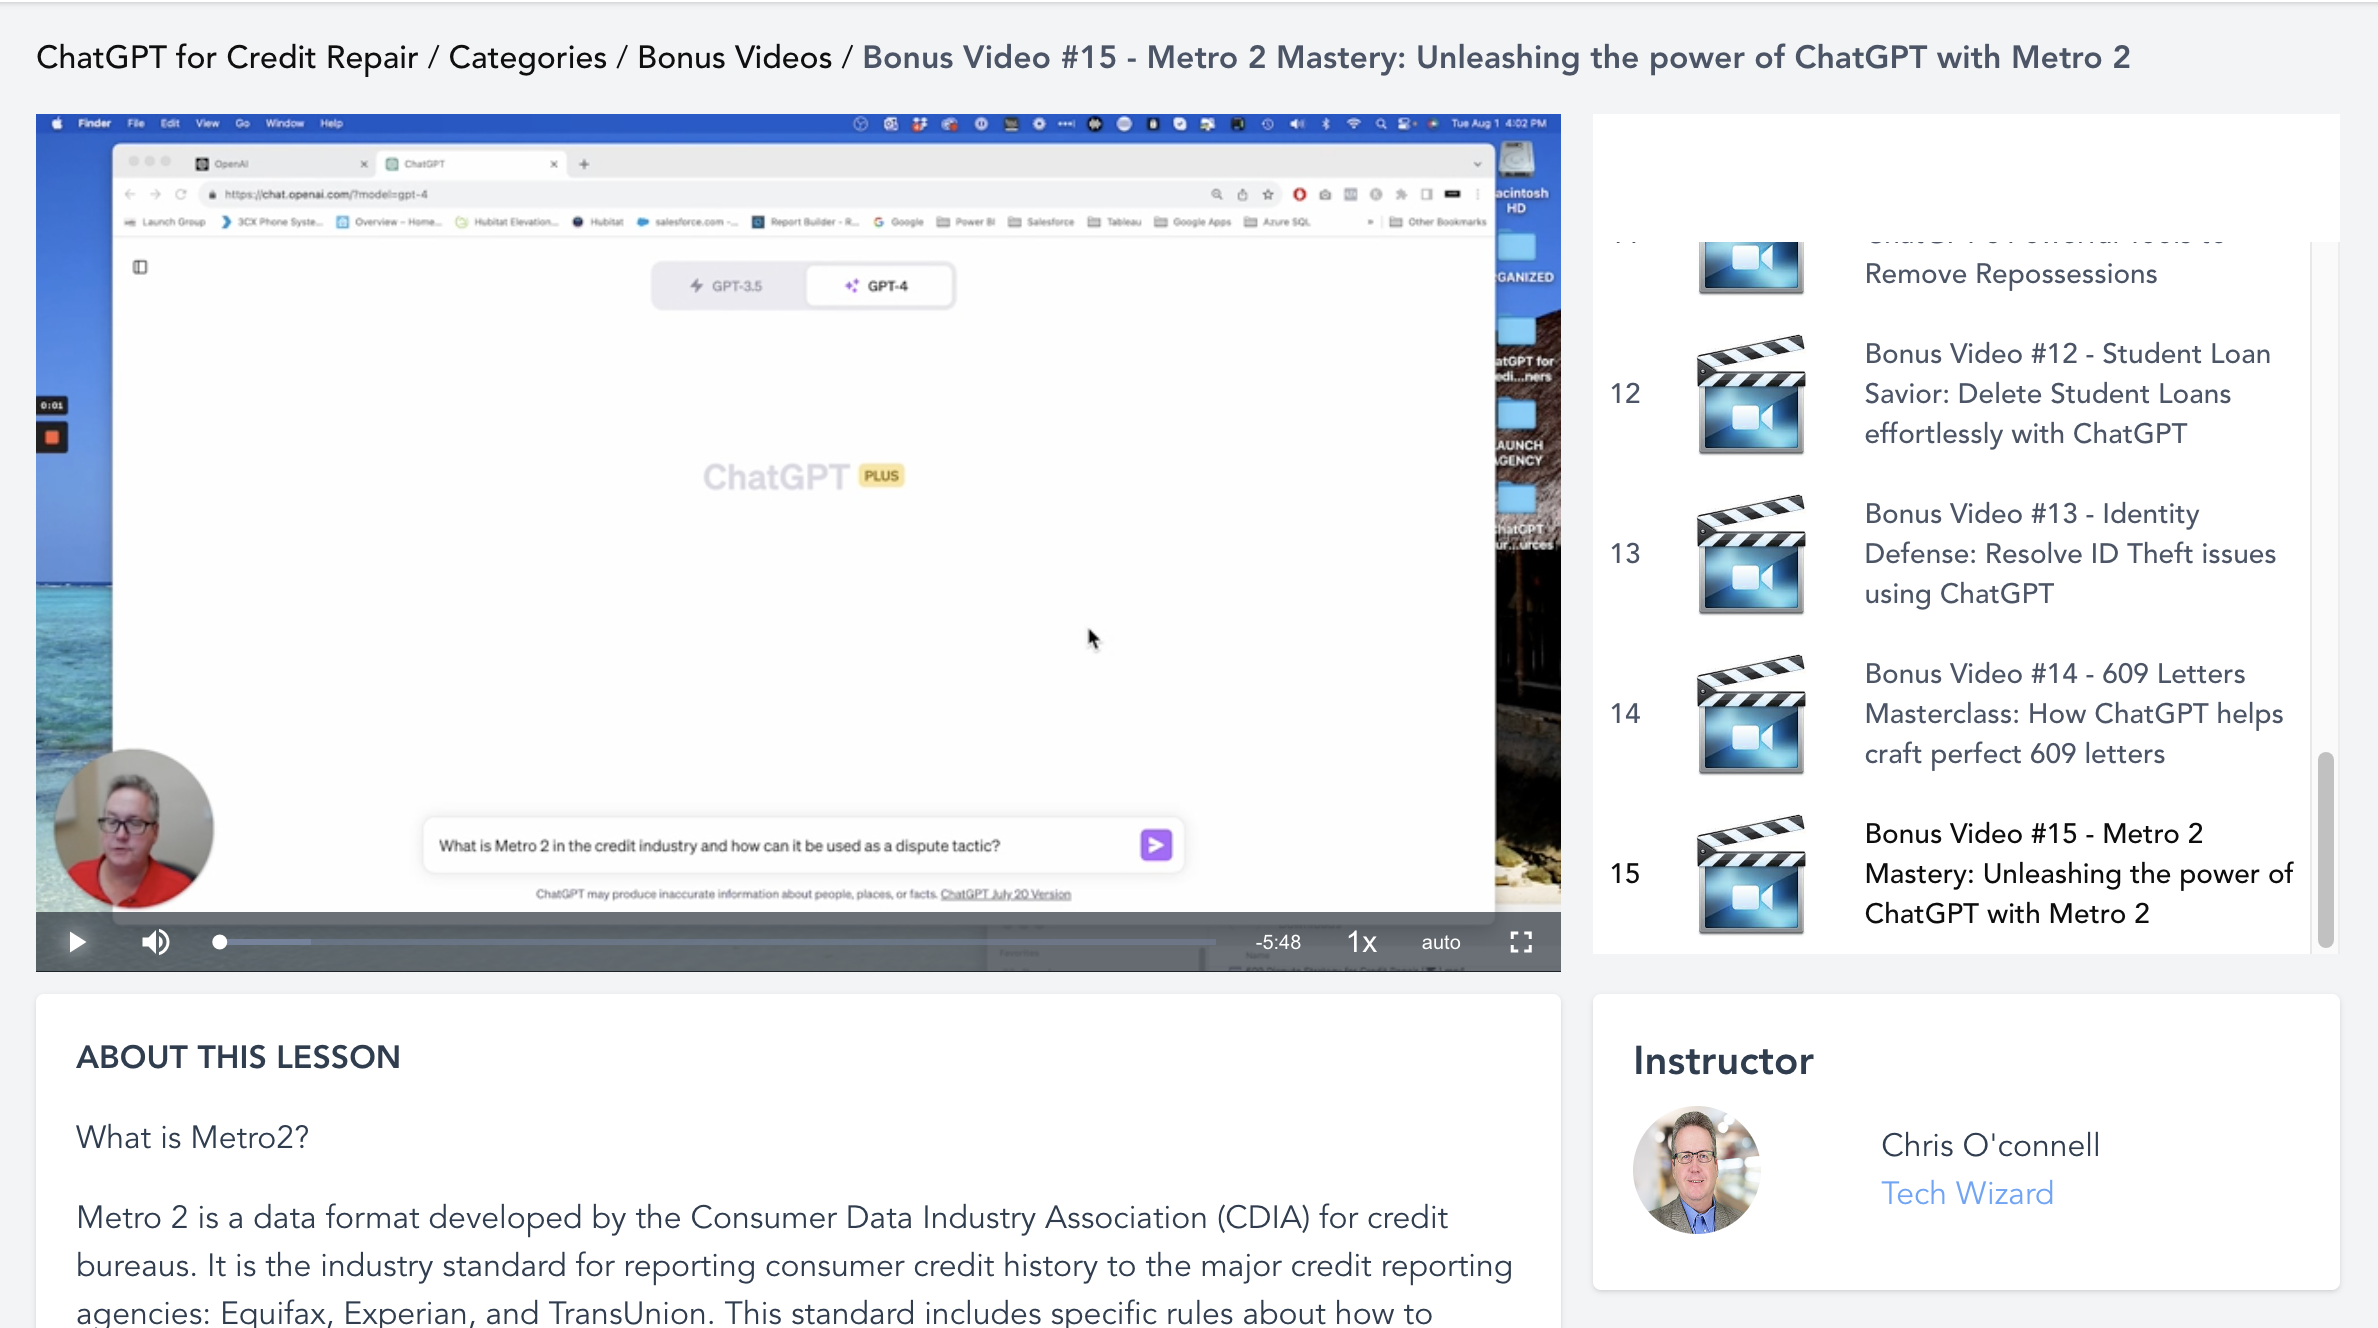Open Bonus Video #14 609 Letters Masterclass
Viewport: 2378px width, 1328px height.
pos(2074,713)
